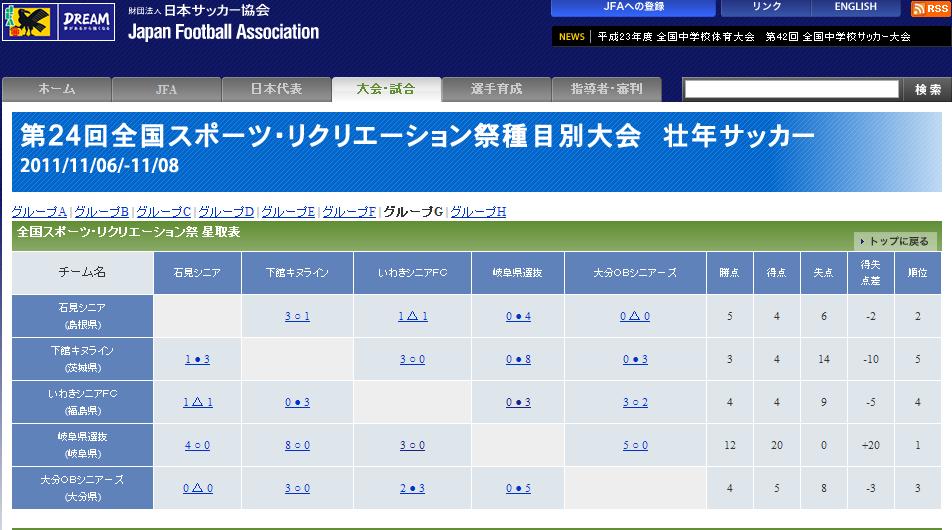This screenshot has width=952, height=530.
Task: Switch to the 日本代表 tab
Action: (x=276, y=89)
